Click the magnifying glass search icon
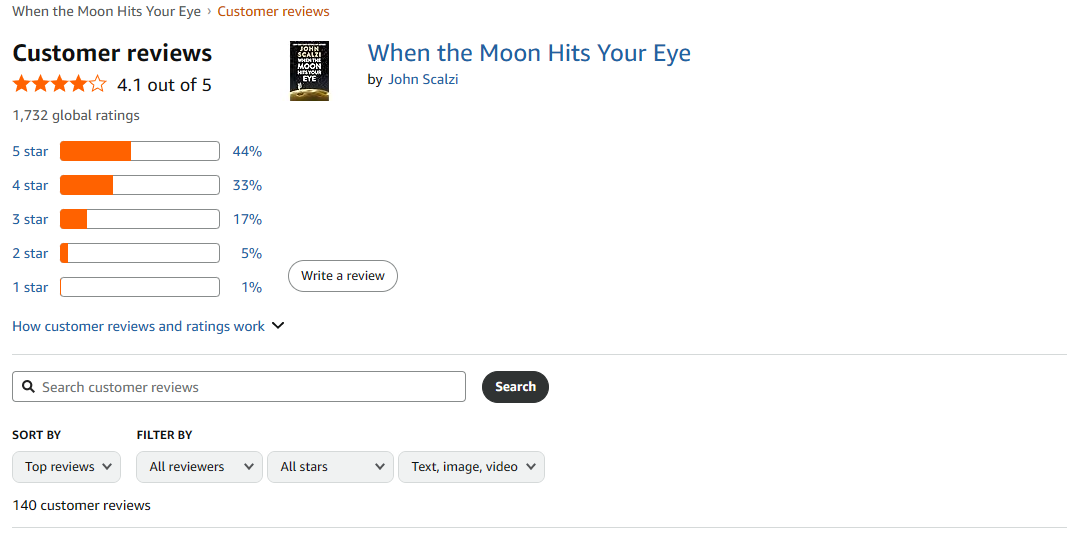Image resolution: width=1067 pixels, height=543 pixels. (29, 386)
